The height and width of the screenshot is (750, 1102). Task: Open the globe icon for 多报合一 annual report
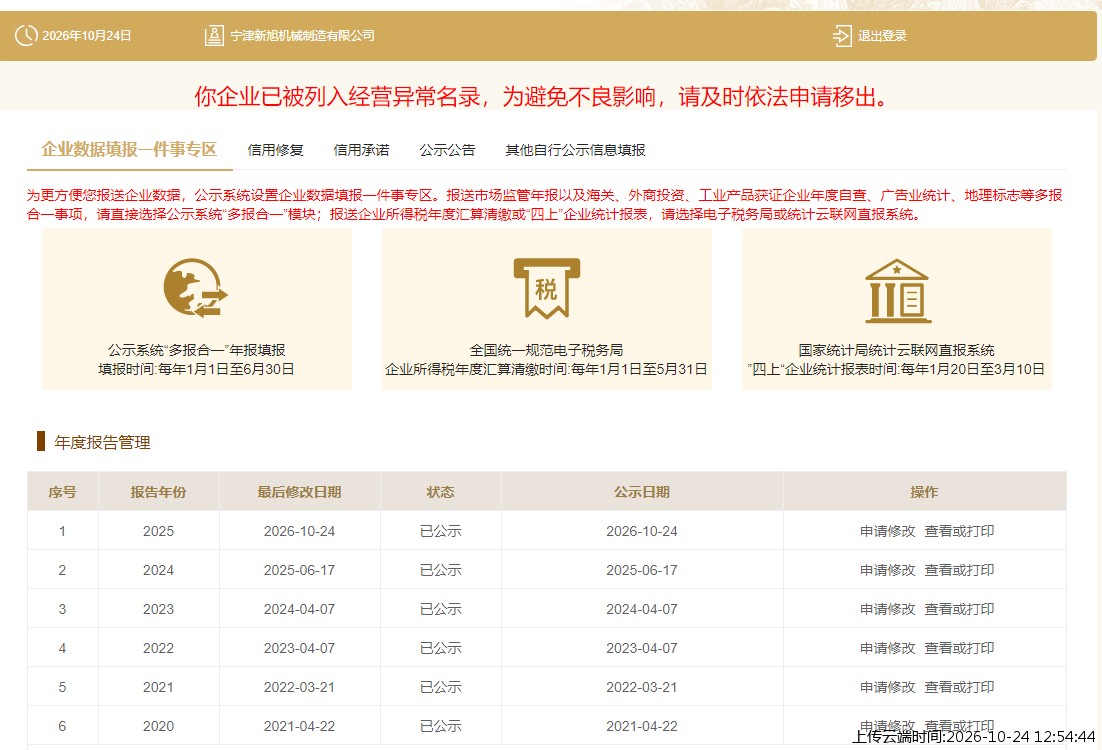195,287
